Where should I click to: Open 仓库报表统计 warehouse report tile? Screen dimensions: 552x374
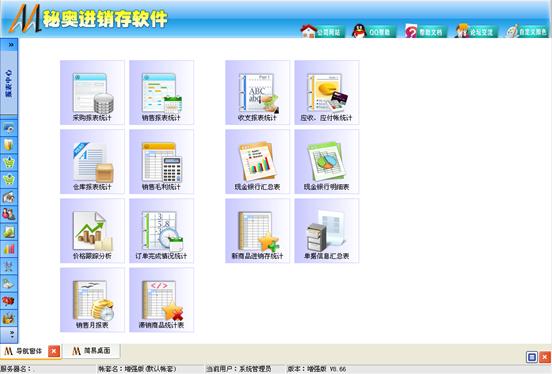point(92,162)
